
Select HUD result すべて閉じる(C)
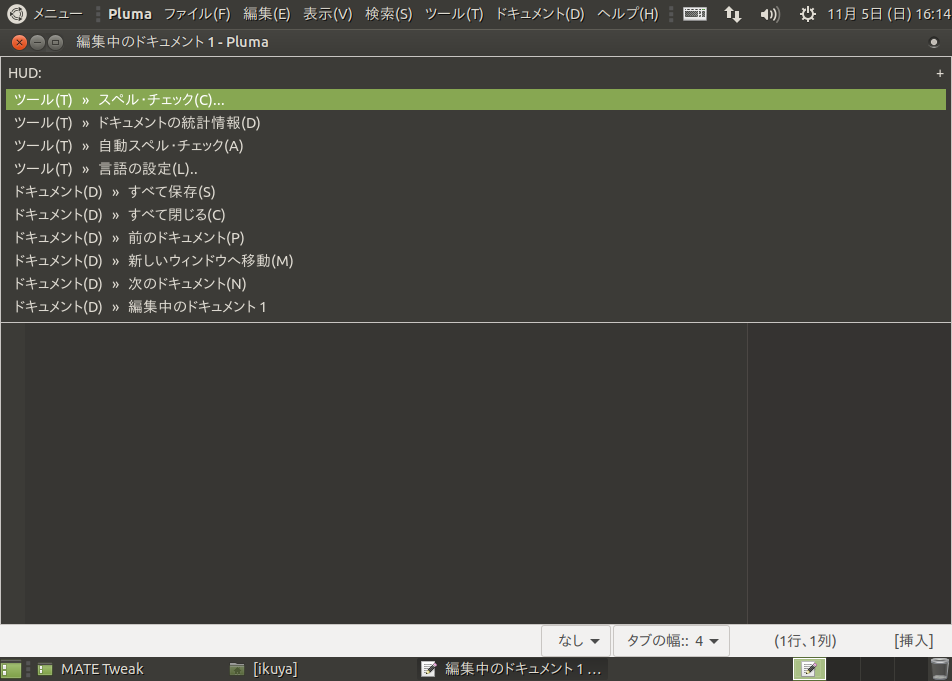click(x=476, y=215)
